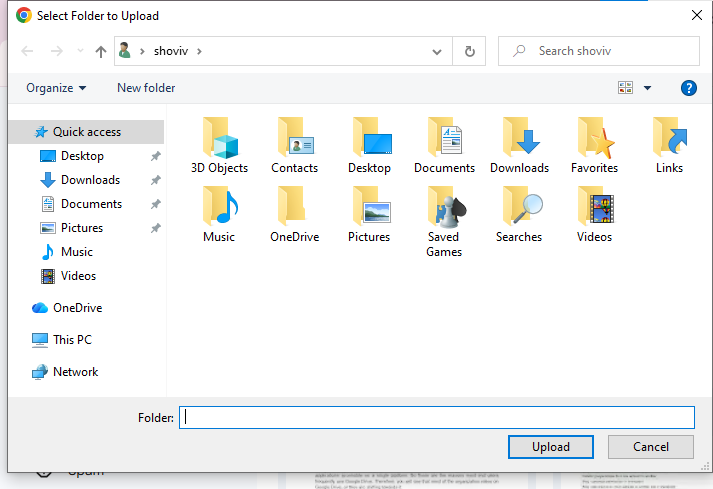
Task: Go forward with the forward arrow
Action: point(56,51)
